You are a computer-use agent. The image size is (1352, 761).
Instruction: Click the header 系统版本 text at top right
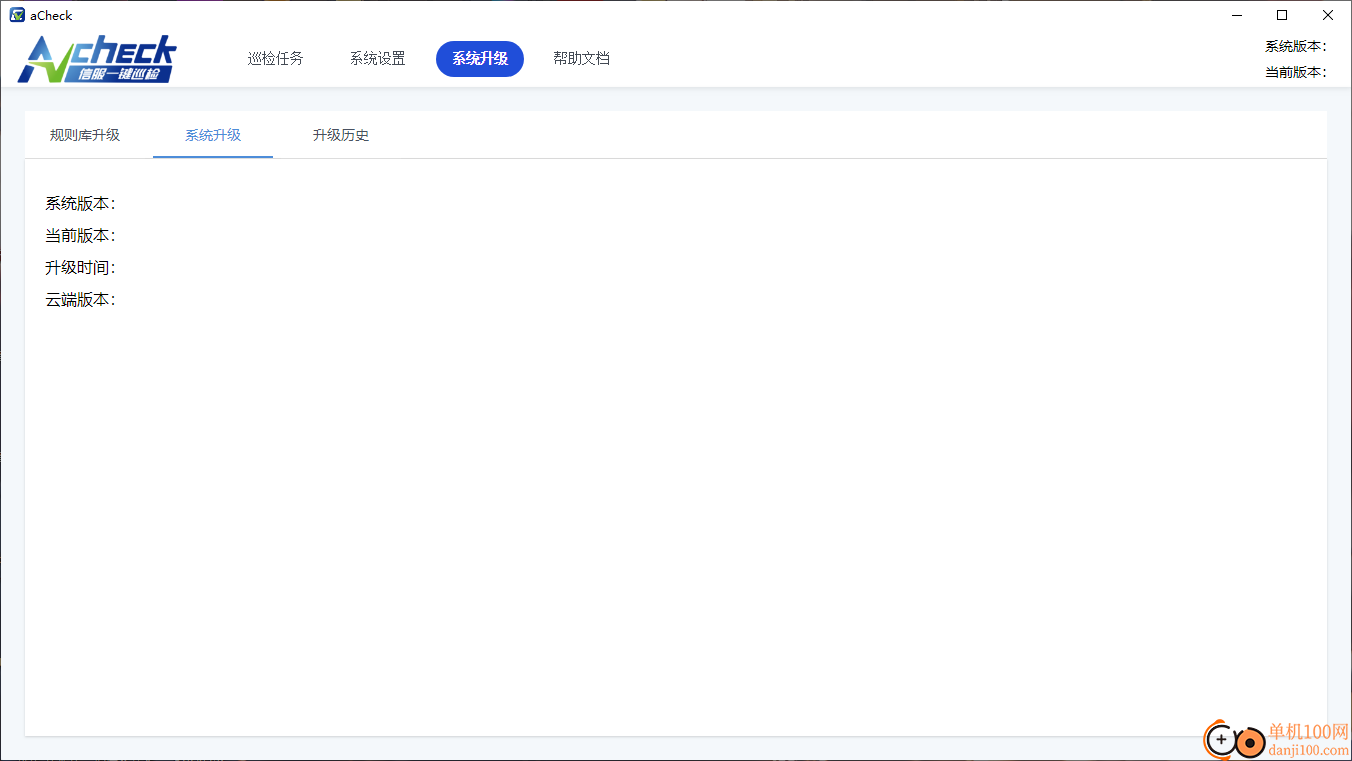point(1296,46)
